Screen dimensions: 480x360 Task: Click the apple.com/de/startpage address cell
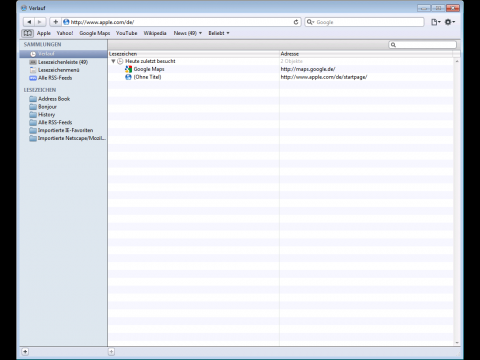click(x=324, y=77)
